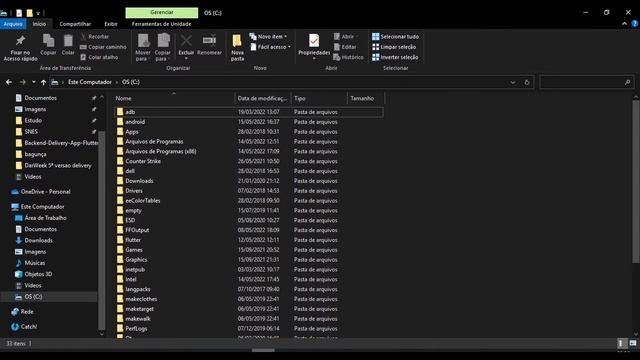The image size is (640, 360).
Task: Select the makeclothes folder
Action: 248,299
